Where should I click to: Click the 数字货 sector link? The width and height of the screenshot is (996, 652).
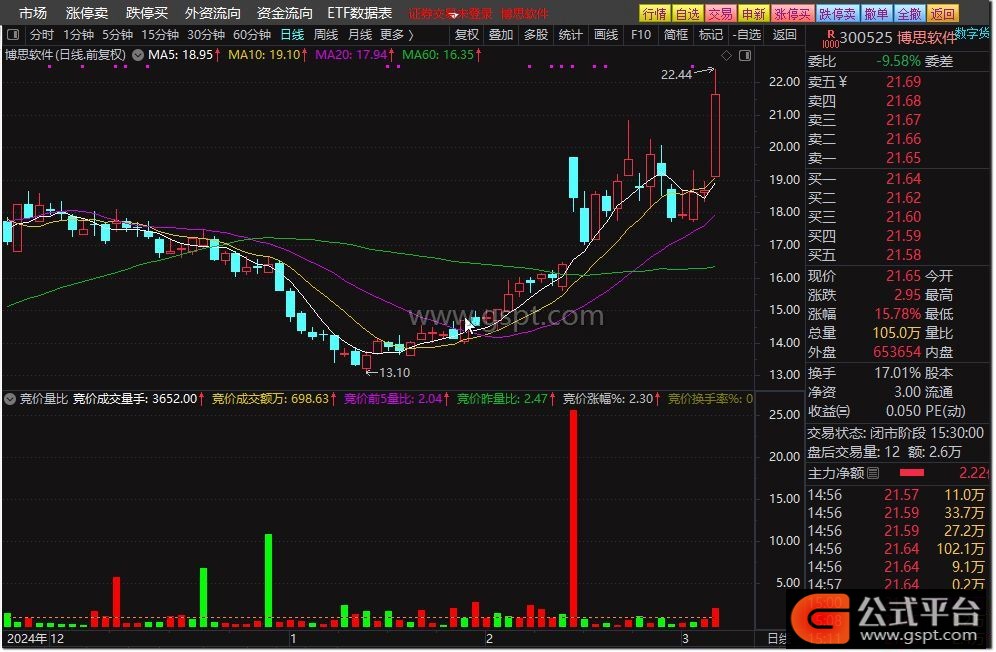[972, 33]
